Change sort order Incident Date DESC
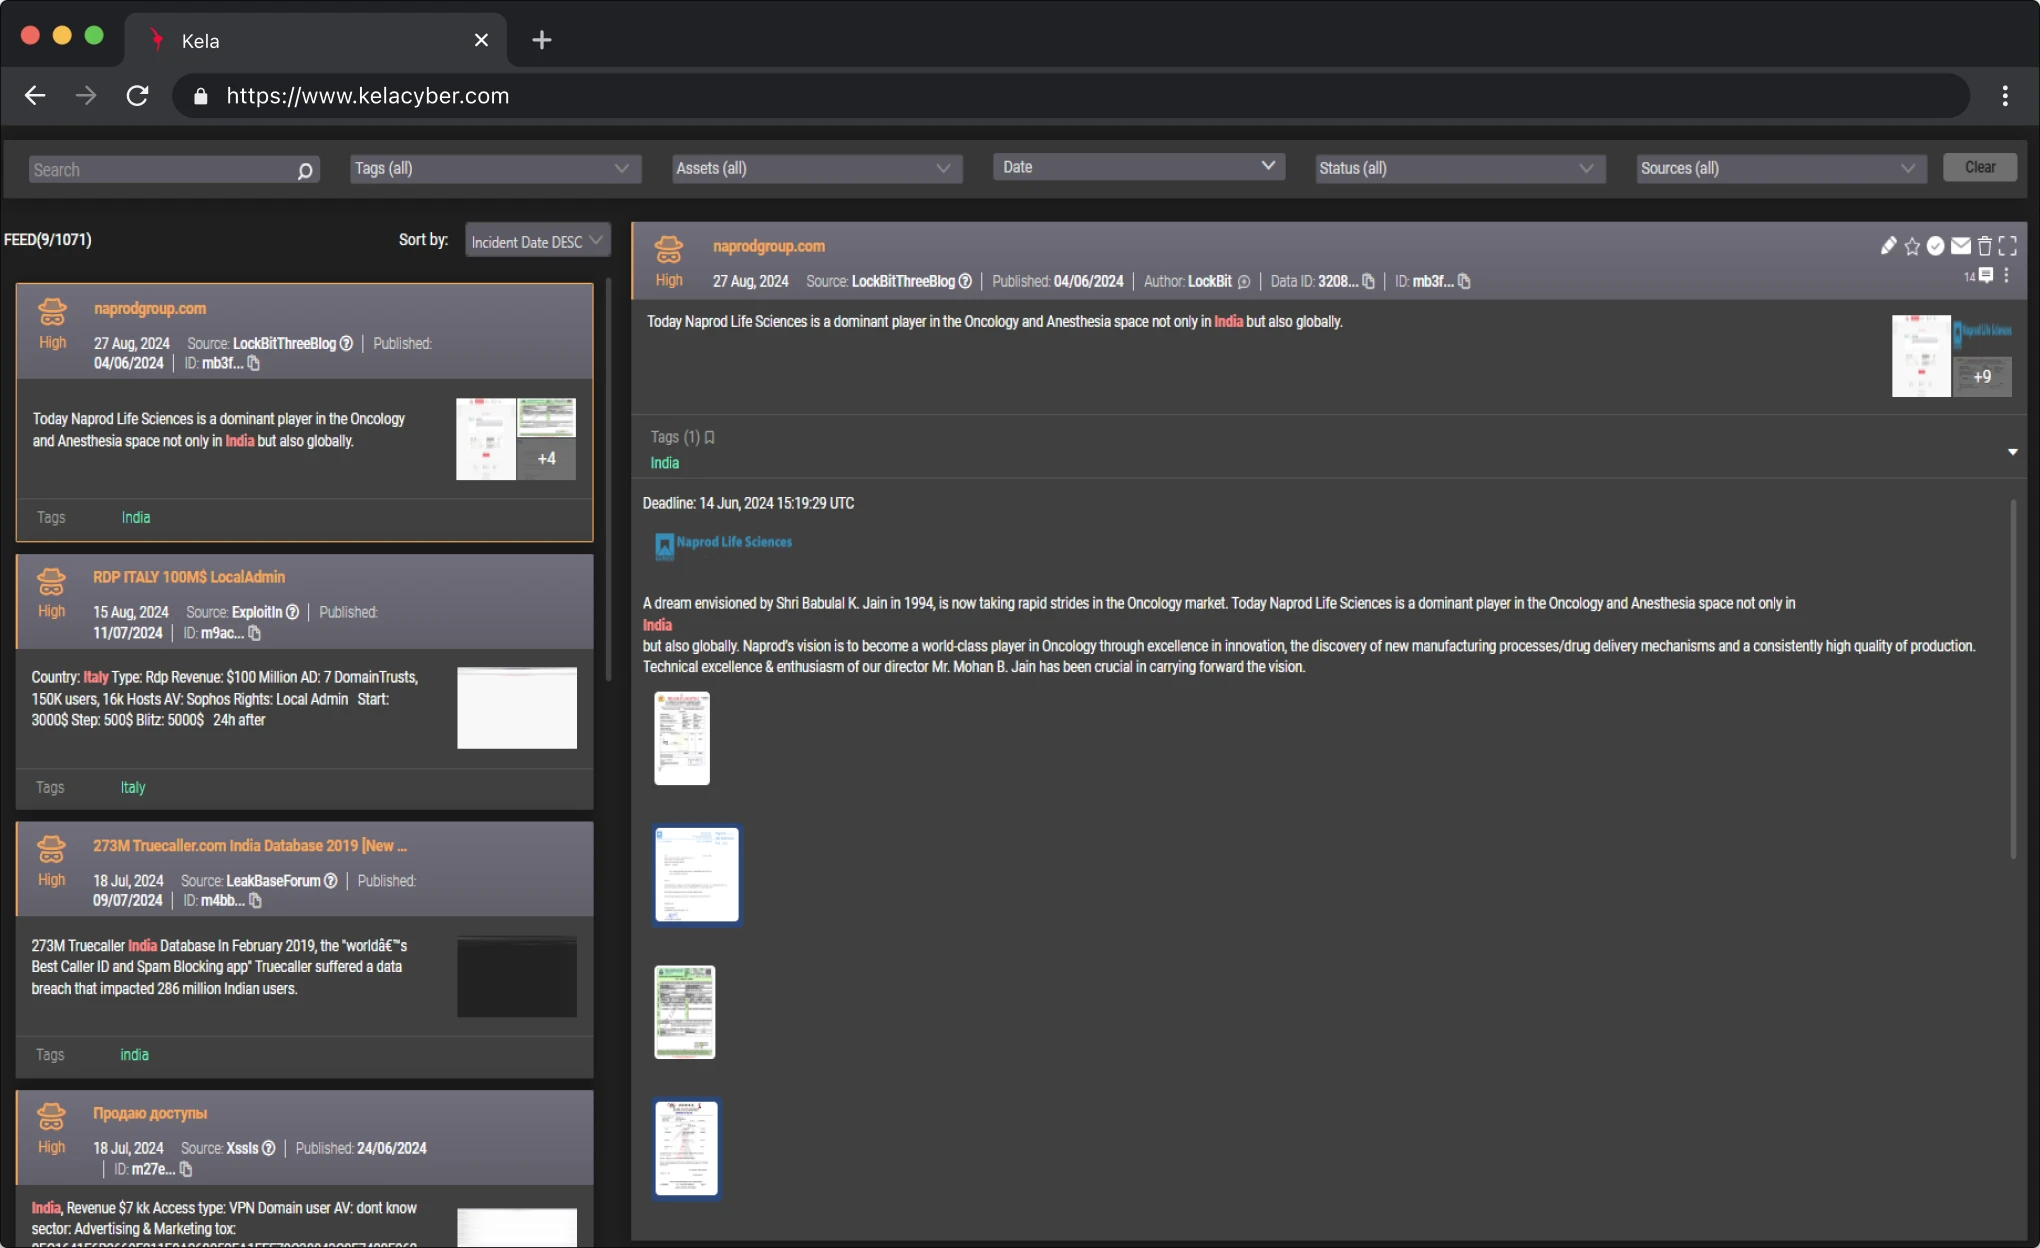The width and height of the screenshot is (2040, 1248). [538, 241]
